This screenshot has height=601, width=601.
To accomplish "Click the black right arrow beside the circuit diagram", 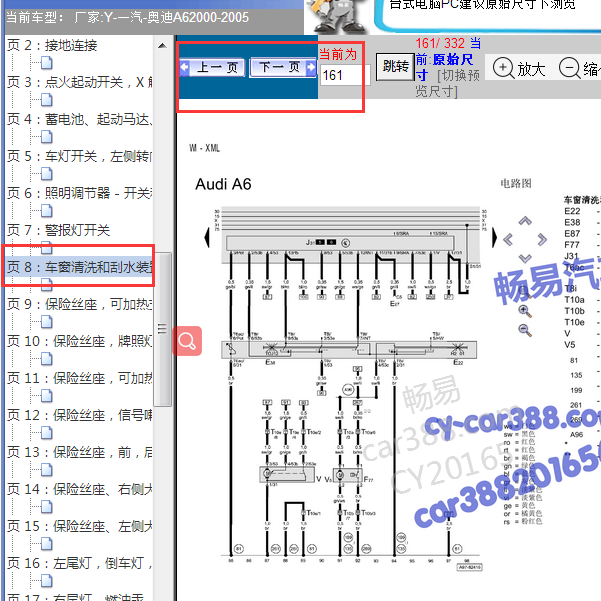I will coord(494,237).
